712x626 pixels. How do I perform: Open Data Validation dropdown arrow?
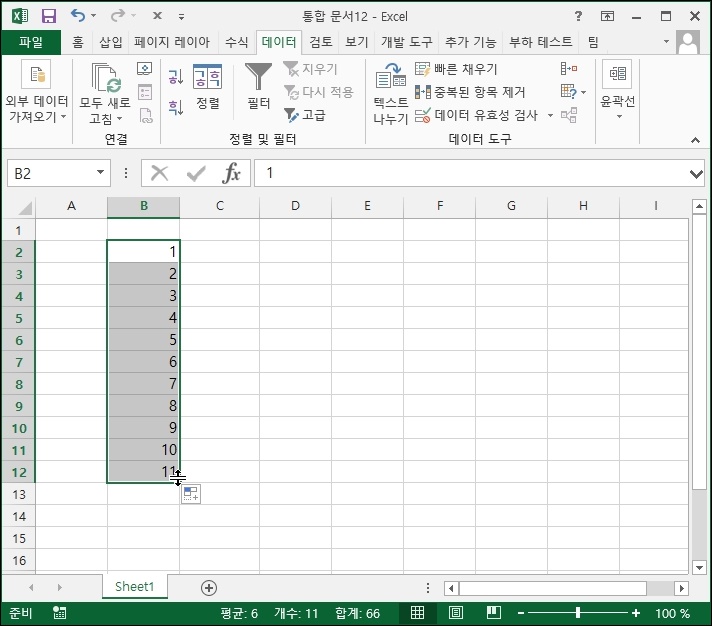[550, 115]
